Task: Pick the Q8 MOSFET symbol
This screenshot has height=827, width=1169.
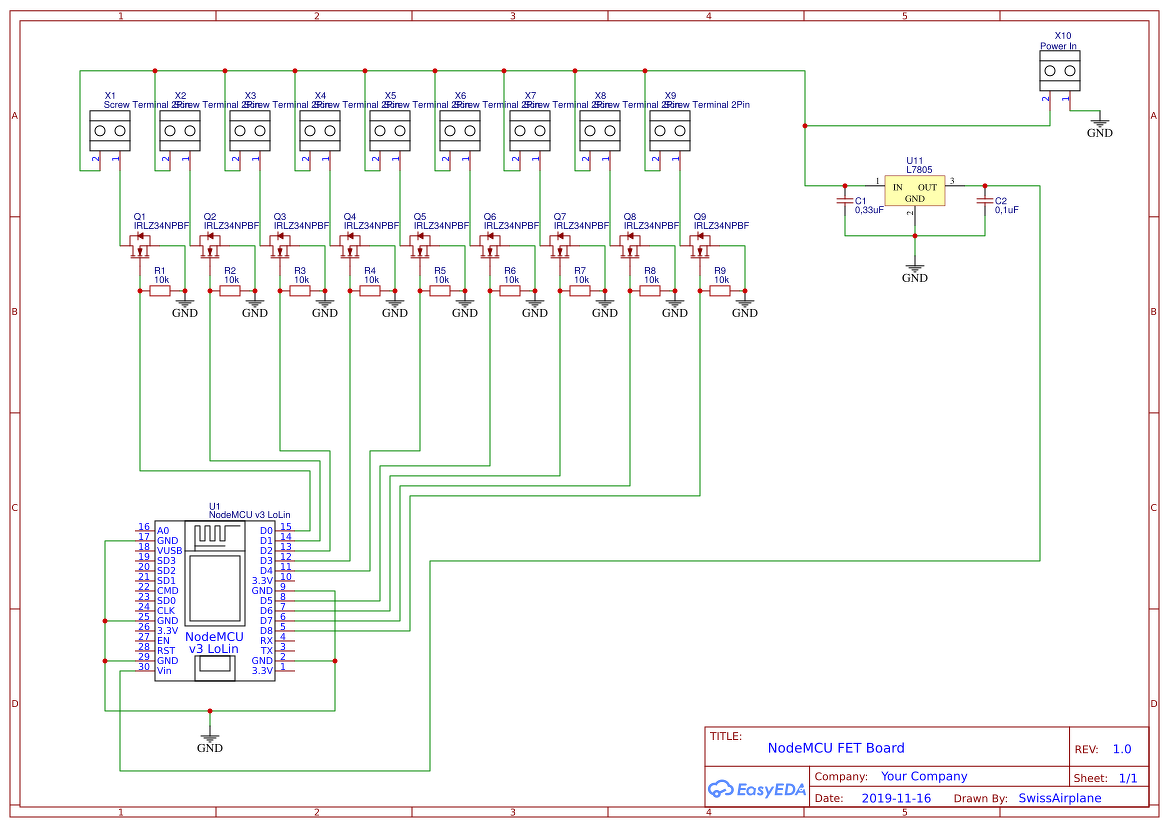Action: (630, 245)
